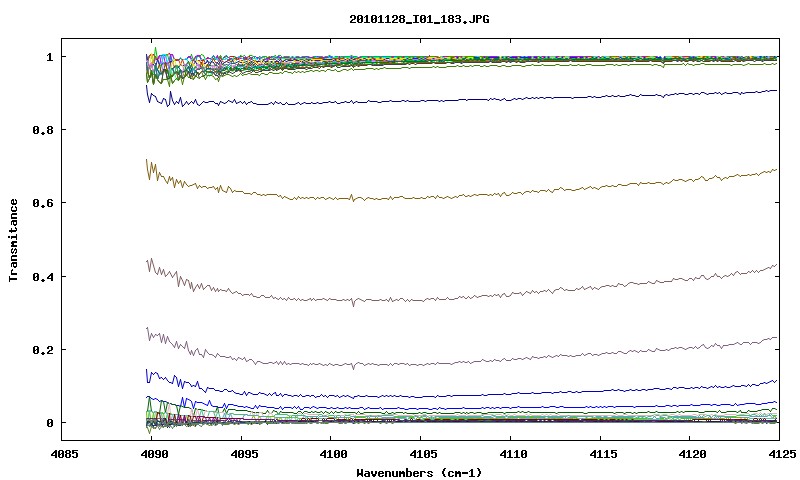Viewport: 800px width, 480px height.
Task: Click the x-axis tick label 4125
Action: [781, 453]
